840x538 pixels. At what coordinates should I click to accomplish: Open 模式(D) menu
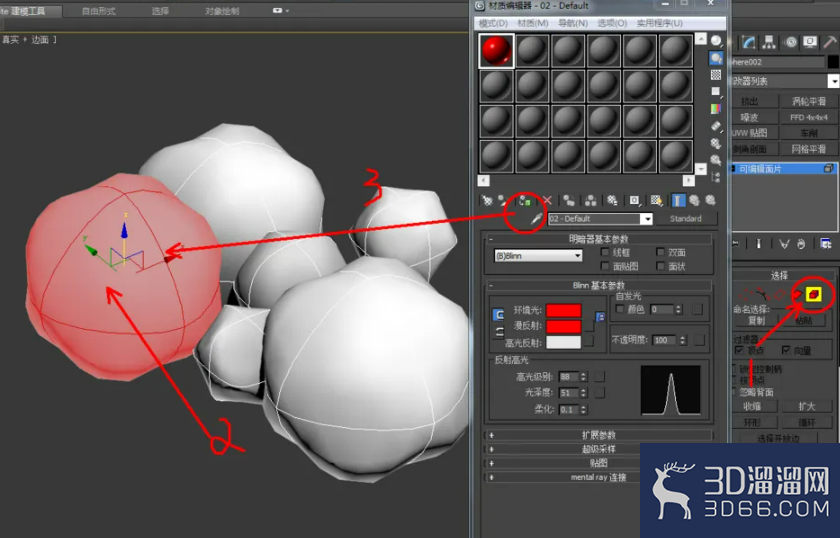pyautogui.click(x=493, y=23)
